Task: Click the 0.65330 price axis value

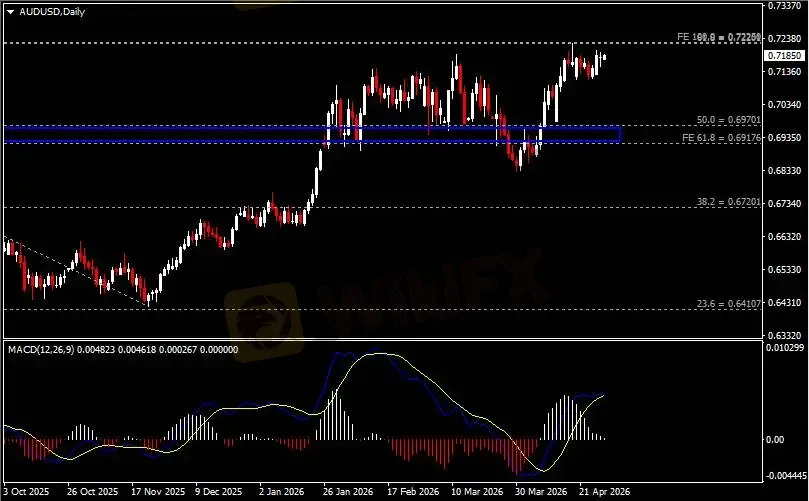Action: click(785, 270)
